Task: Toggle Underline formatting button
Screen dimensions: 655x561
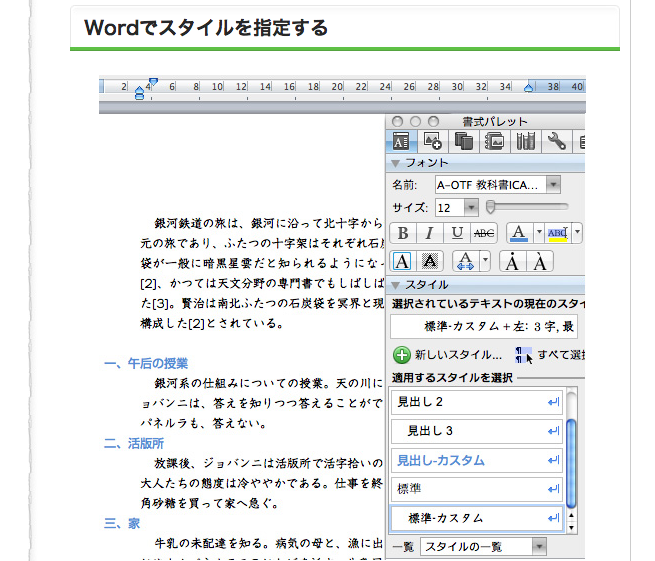Action: click(457, 233)
